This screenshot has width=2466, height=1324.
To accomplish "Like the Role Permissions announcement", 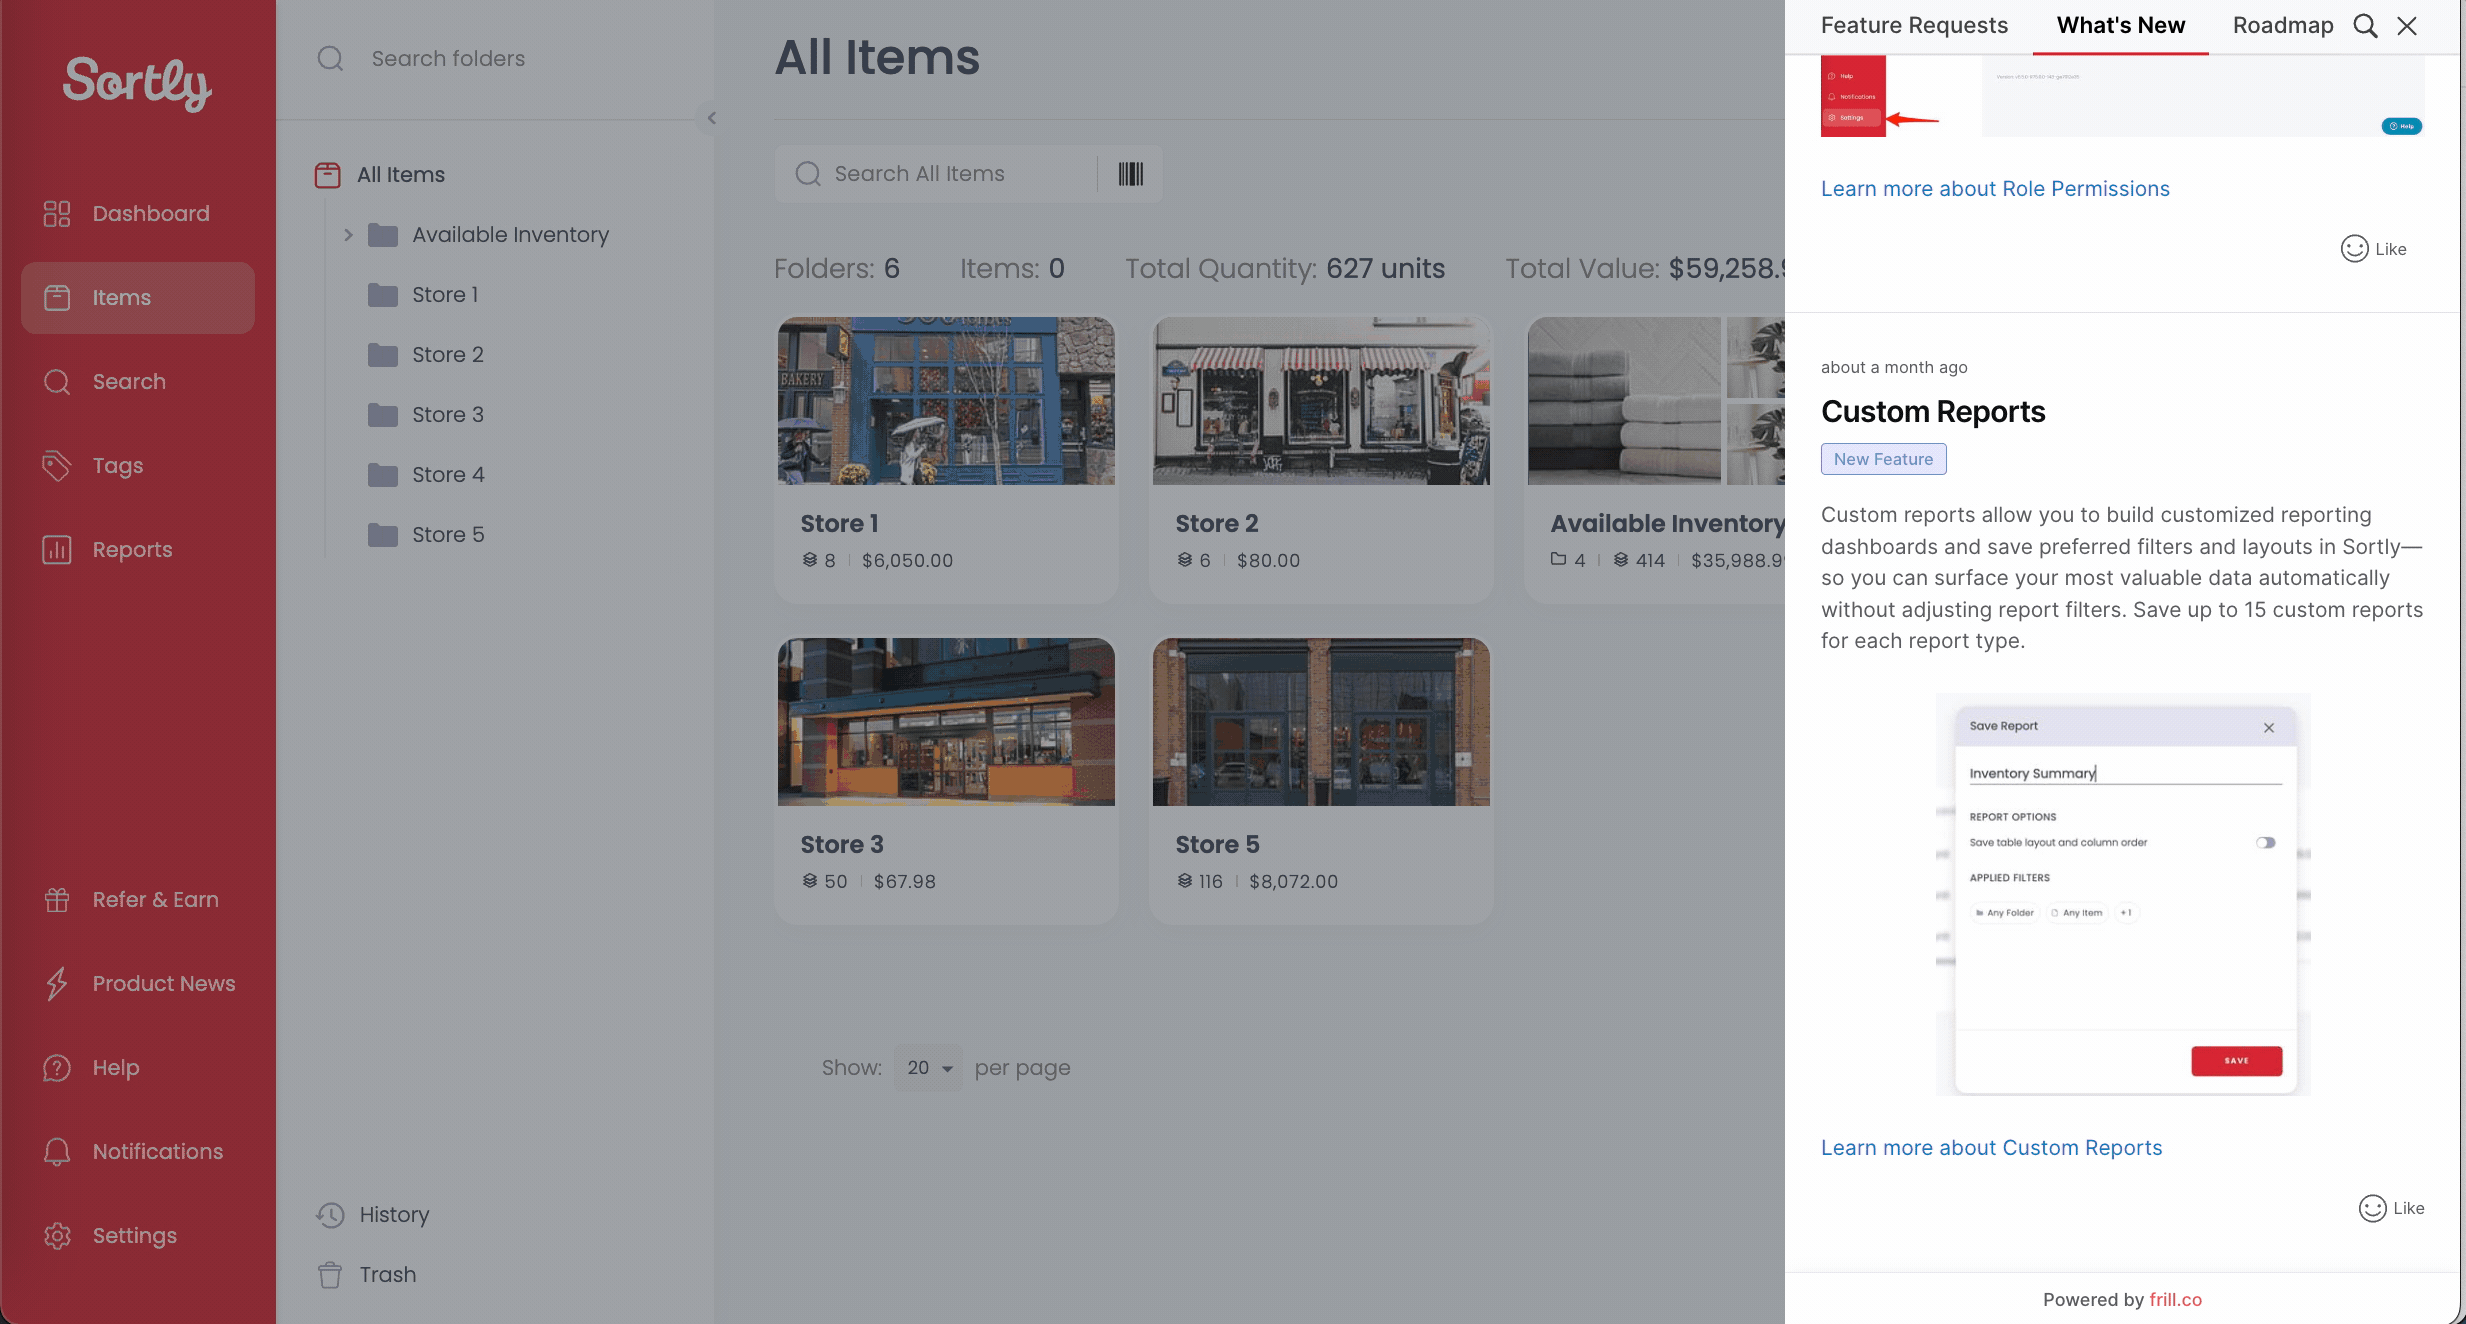I will [2373, 249].
